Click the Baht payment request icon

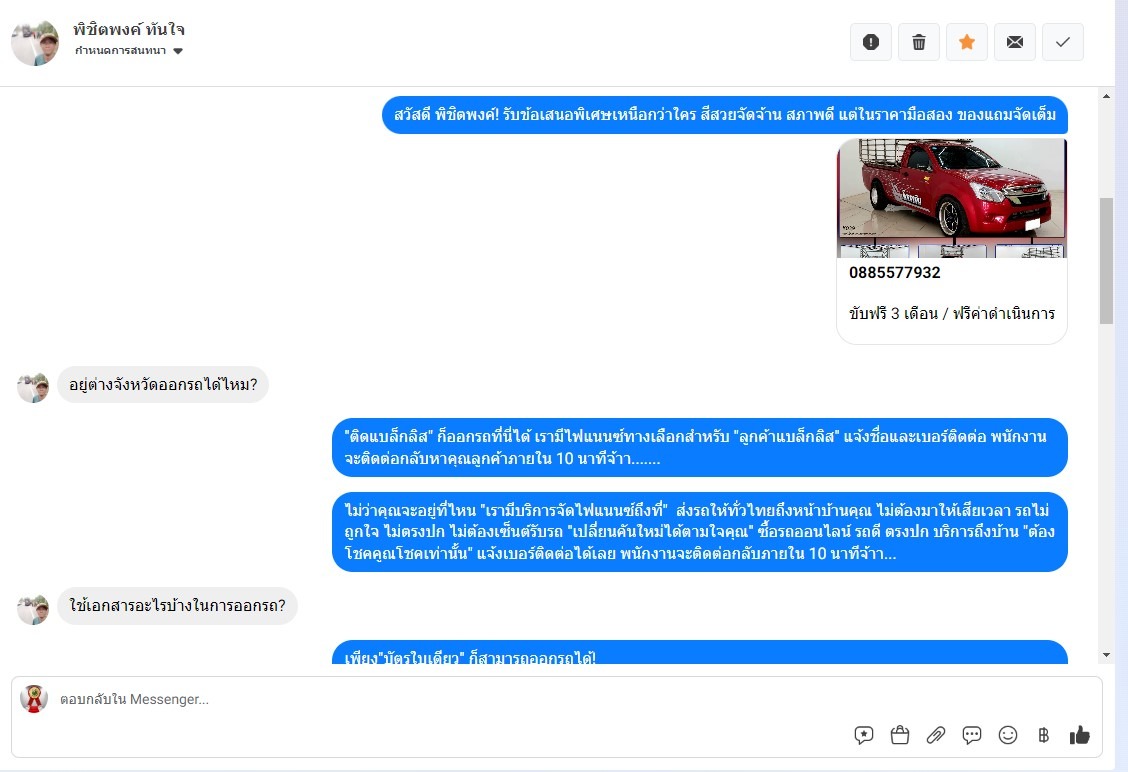pos(1044,735)
